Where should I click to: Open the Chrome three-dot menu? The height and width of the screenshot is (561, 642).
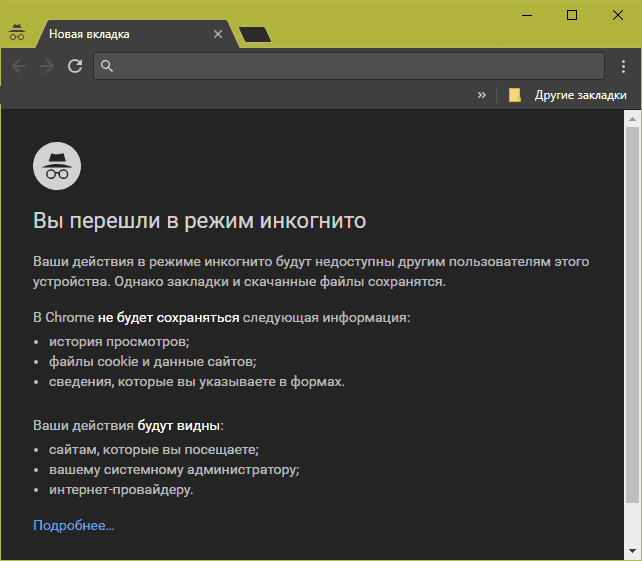tap(623, 66)
